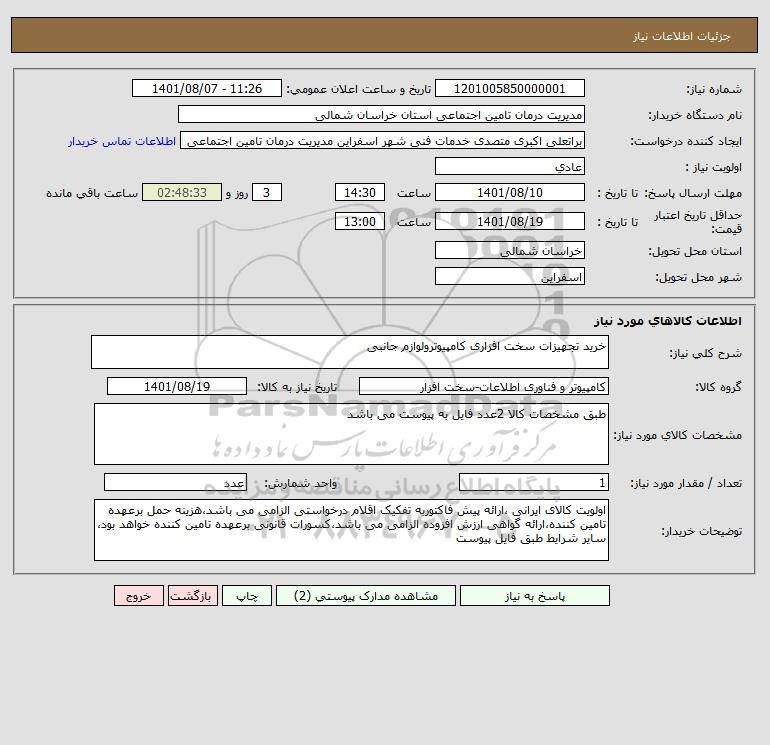Open اطلاعات تماس خریدار link

pos(122,141)
